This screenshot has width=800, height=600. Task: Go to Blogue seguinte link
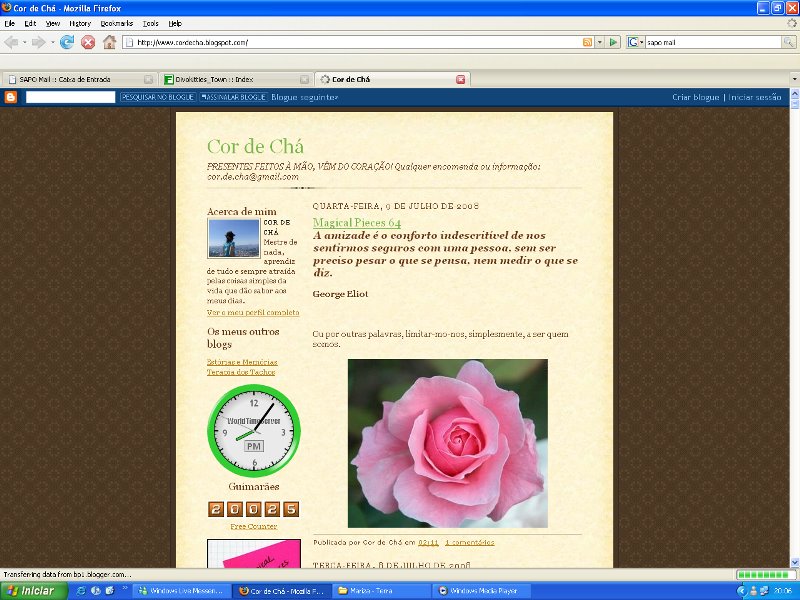pos(304,97)
